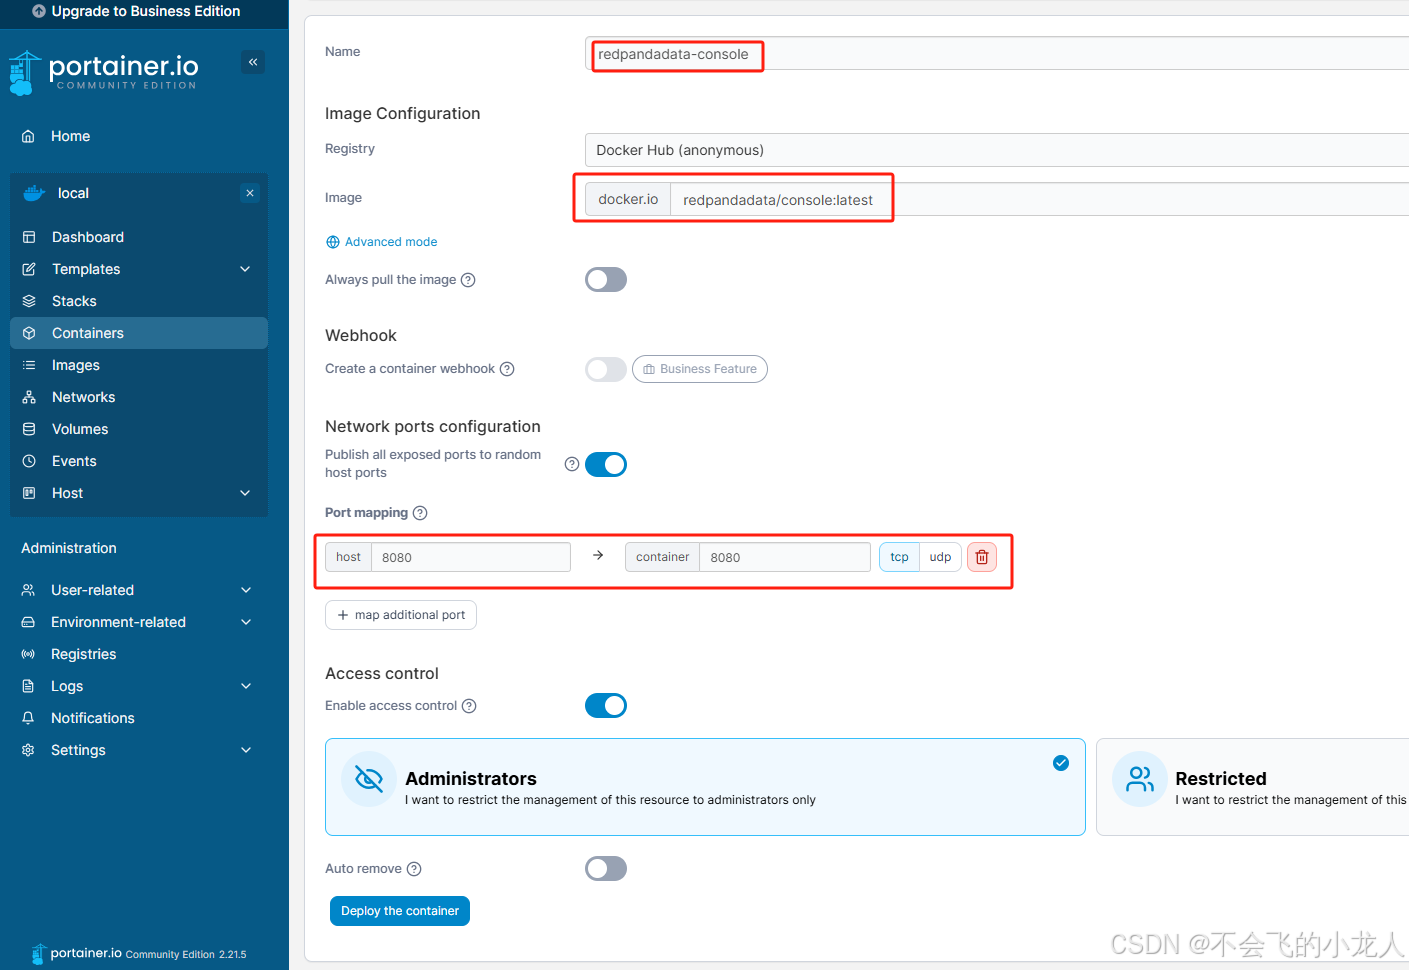The width and height of the screenshot is (1409, 970).
Task: Click the User-related people icon
Action: tap(28, 590)
